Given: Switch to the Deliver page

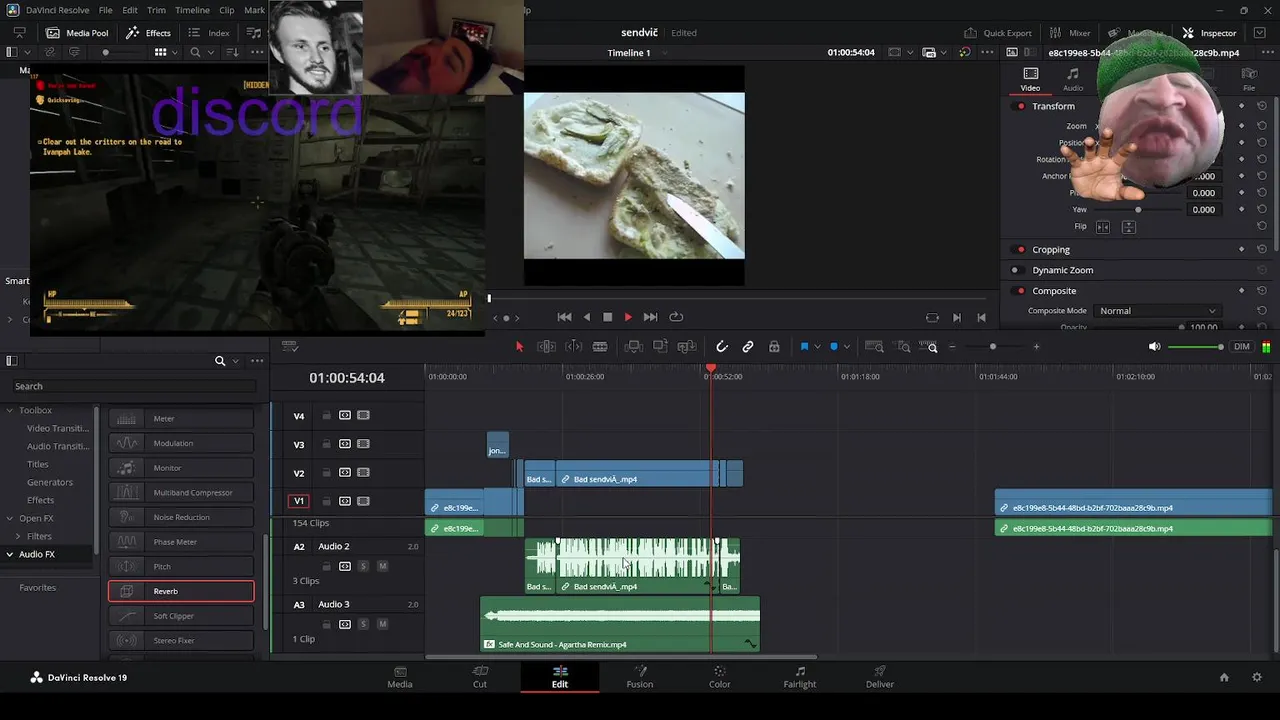Looking at the screenshot, I should tap(880, 677).
